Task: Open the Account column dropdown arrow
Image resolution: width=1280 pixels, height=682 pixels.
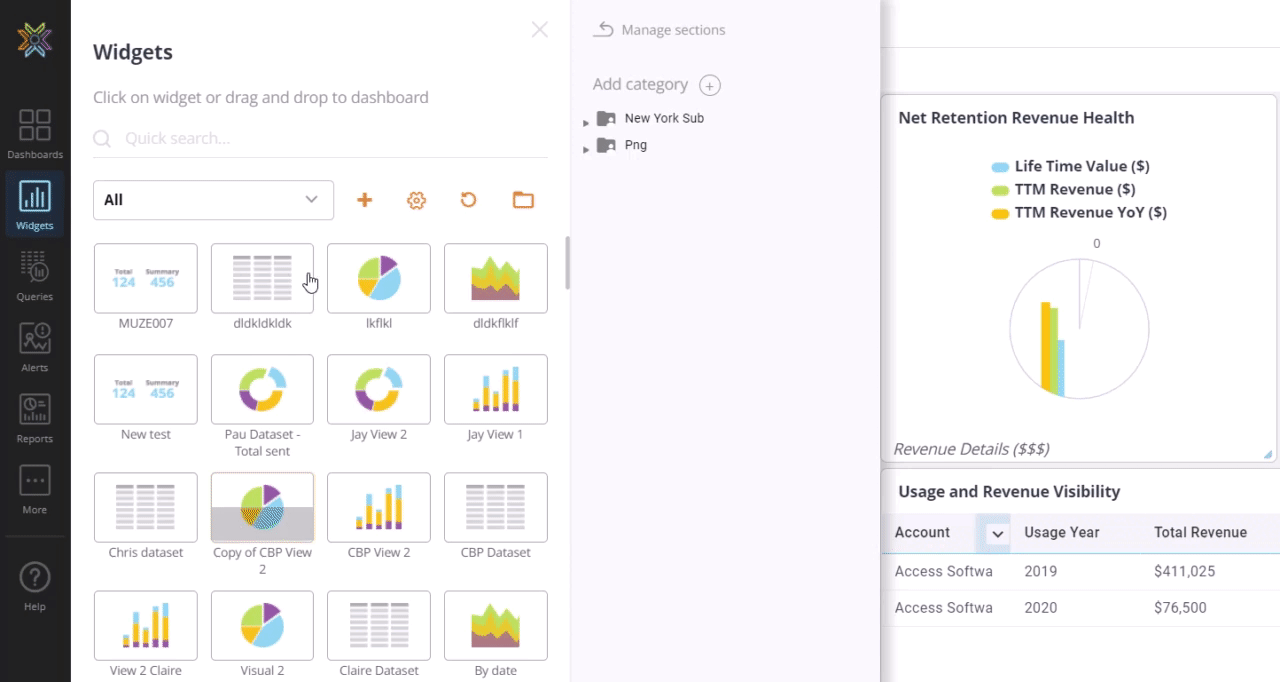Action: pyautogui.click(x=997, y=534)
